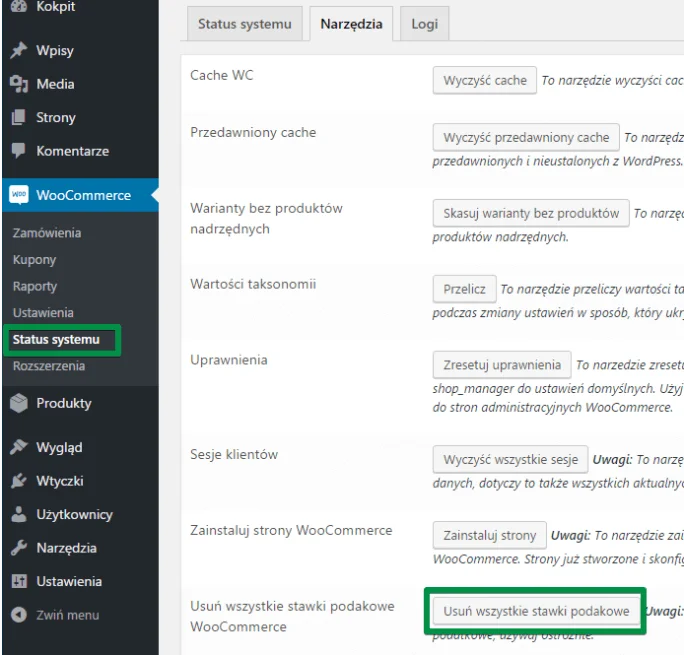
Task: Click the Użytkownicy person icon
Action: click(19, 514)
